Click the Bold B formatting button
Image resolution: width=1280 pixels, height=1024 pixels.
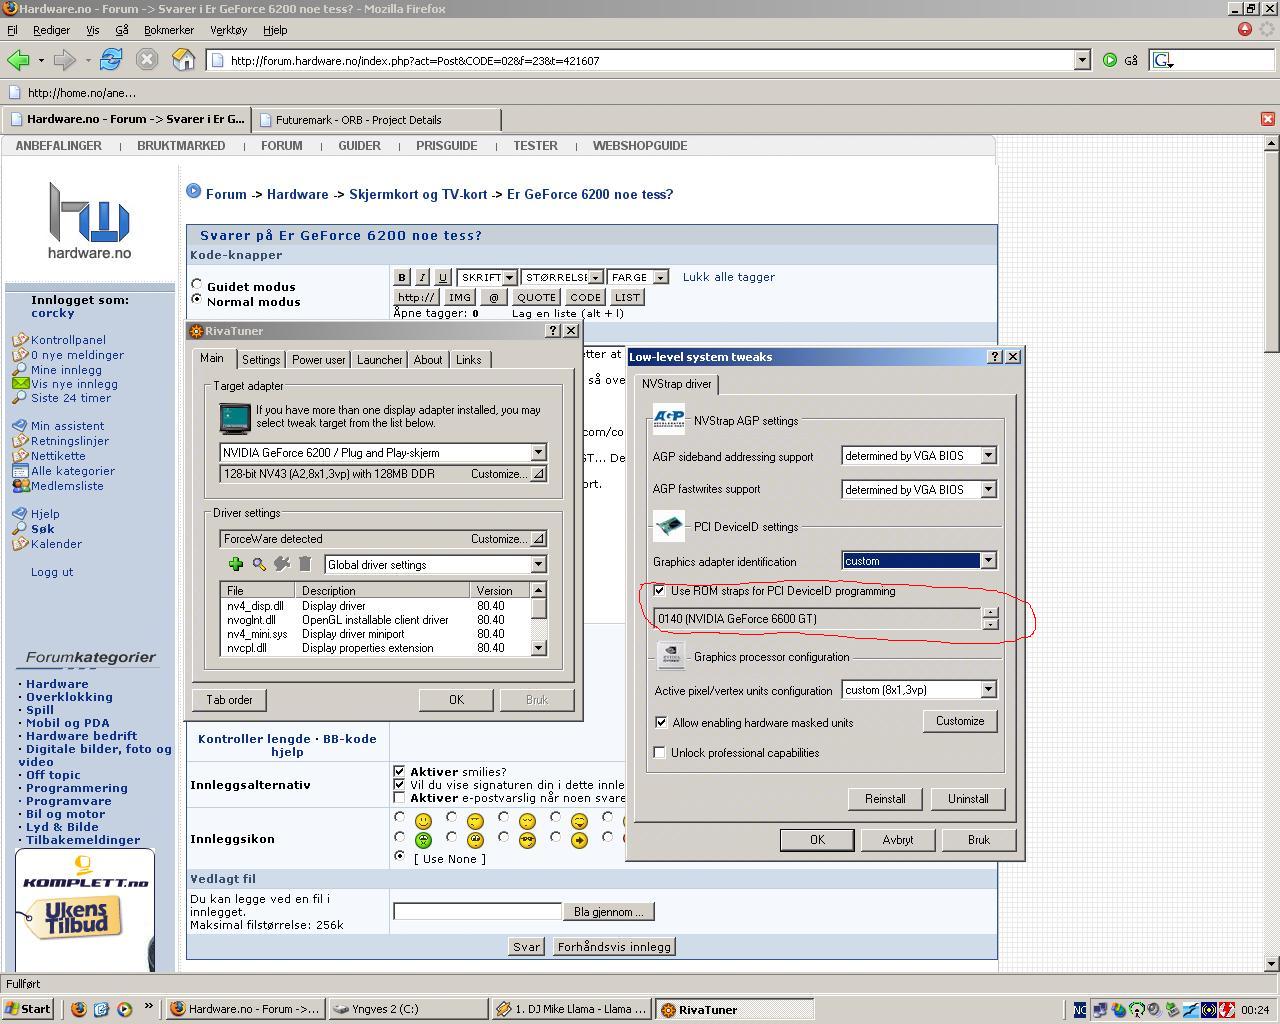[x=402, y=277]
